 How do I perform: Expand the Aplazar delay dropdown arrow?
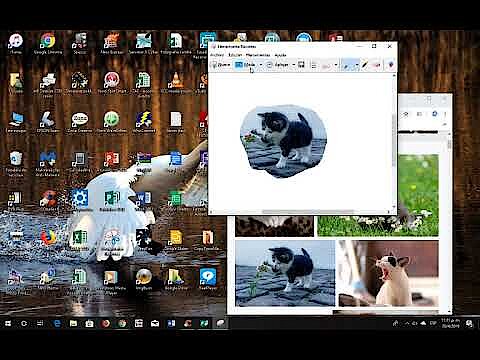click(294, 65)
